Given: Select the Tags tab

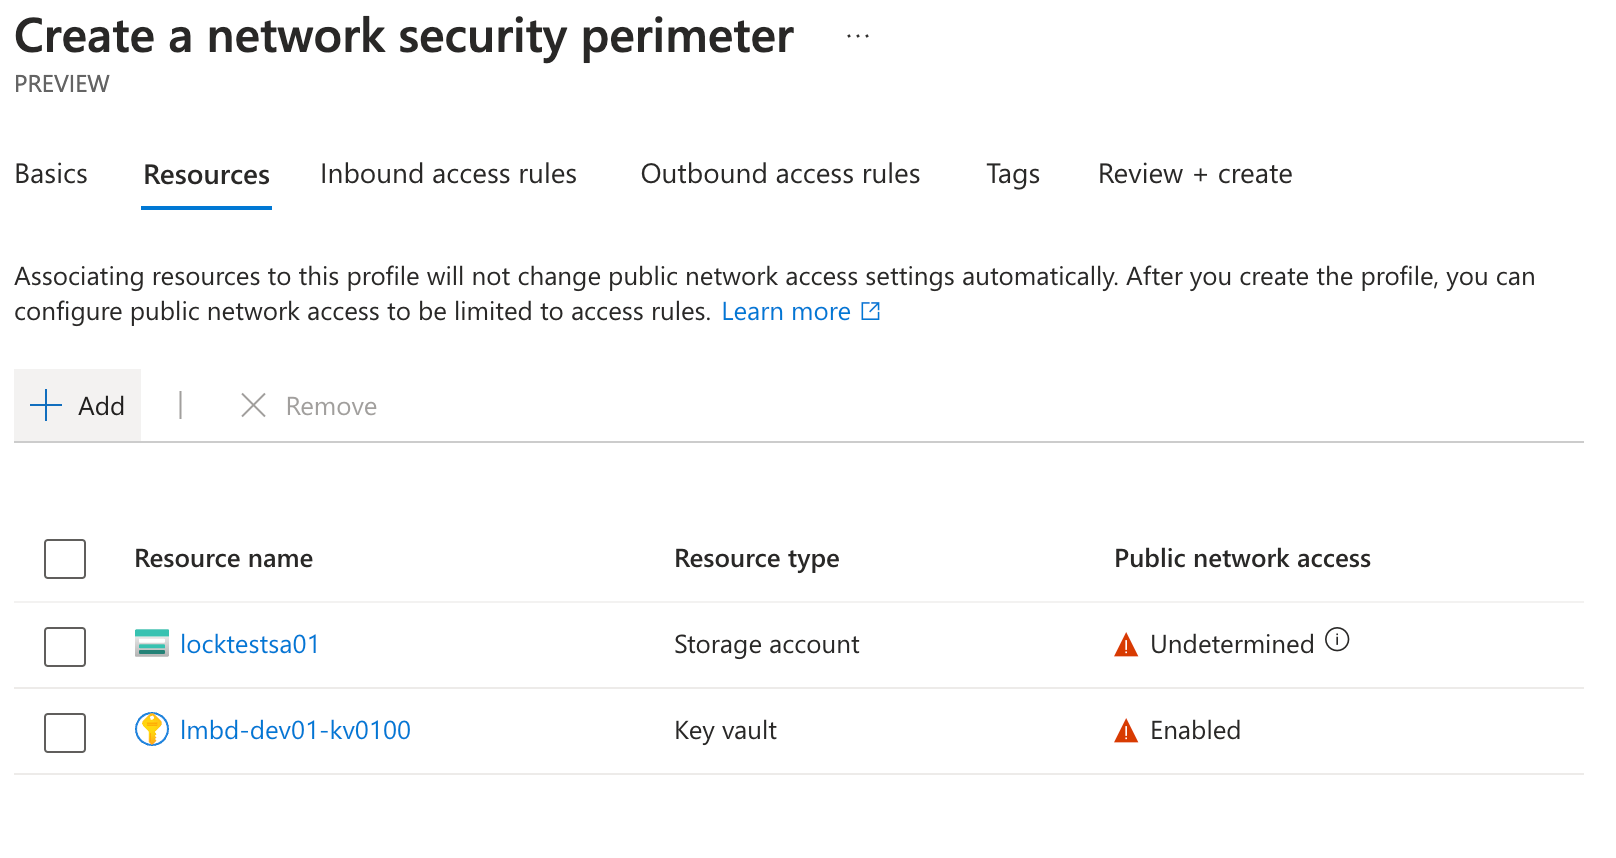Looking at the screenshot, I should [1013, 174].
